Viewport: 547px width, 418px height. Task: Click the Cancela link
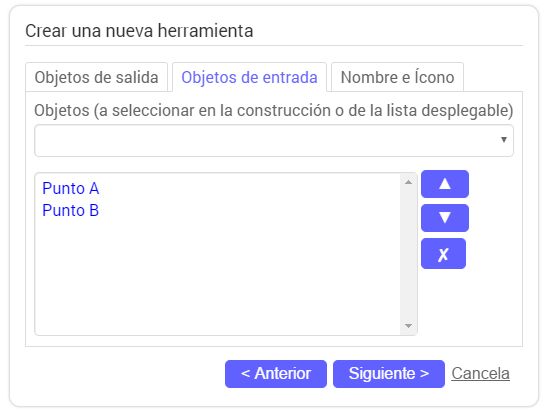coord(480,374)
